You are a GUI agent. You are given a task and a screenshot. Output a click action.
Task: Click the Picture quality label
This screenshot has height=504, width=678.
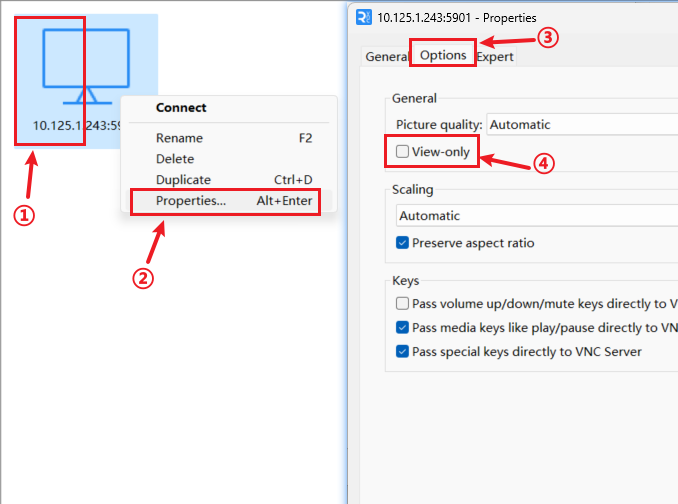click(439, 124)
